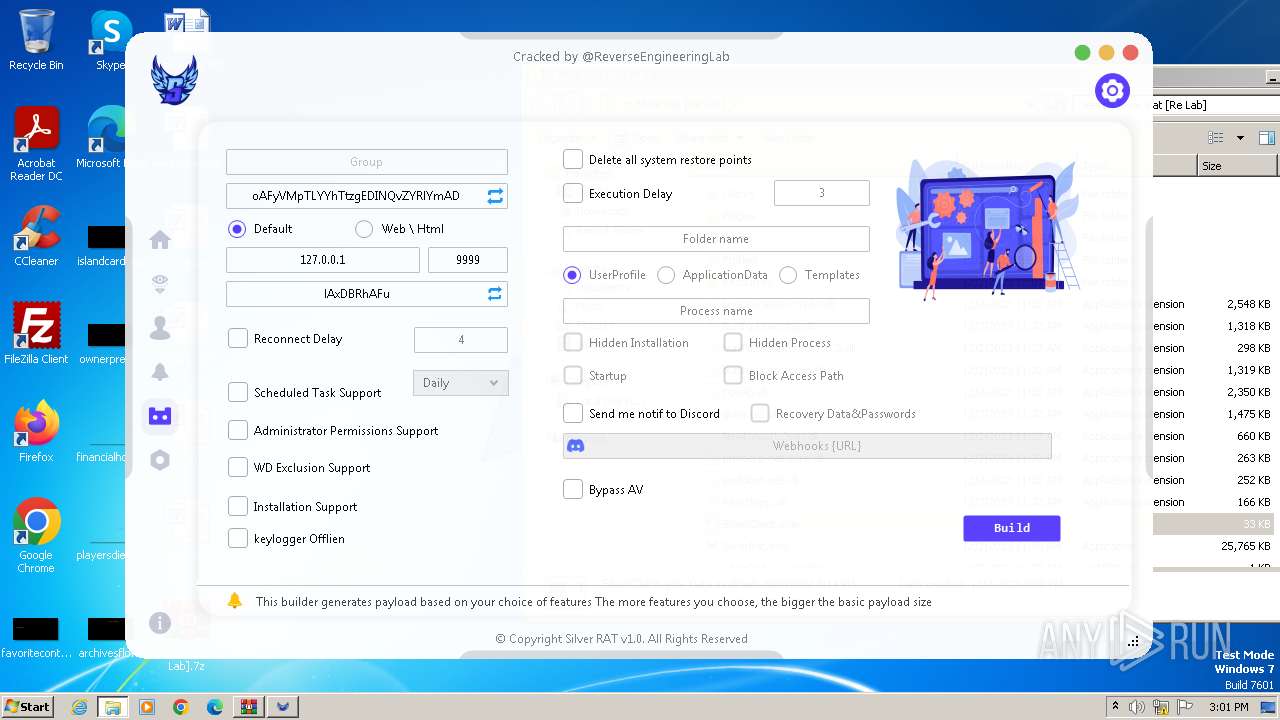Click the yellow bell in the notice bar
Viewport: 1280px width, 720px height.
(235, 601)
